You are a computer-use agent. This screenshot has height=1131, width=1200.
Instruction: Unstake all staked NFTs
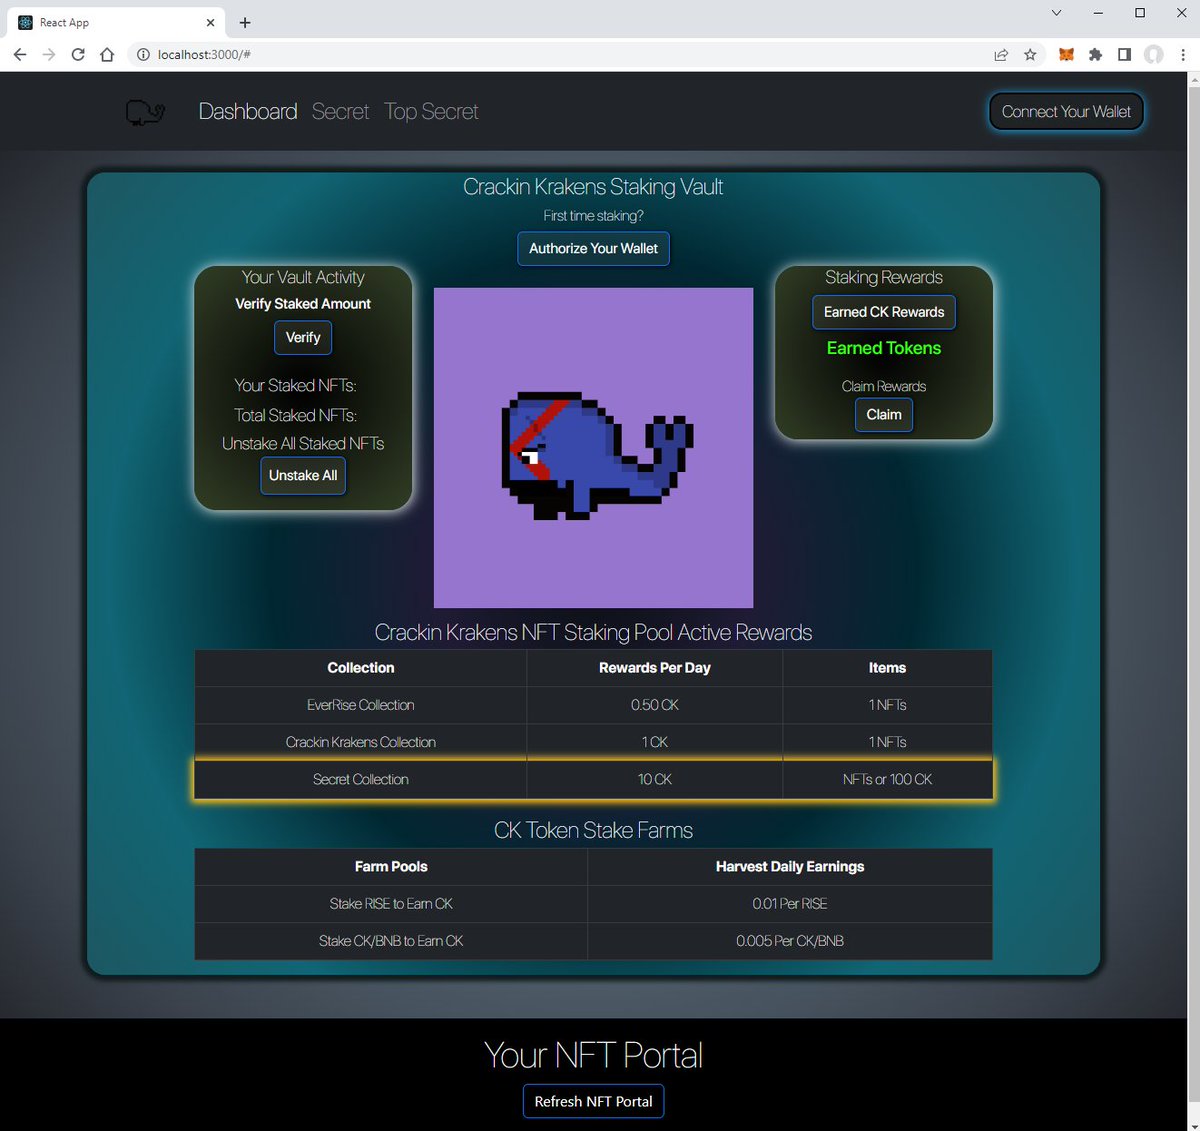302,475
